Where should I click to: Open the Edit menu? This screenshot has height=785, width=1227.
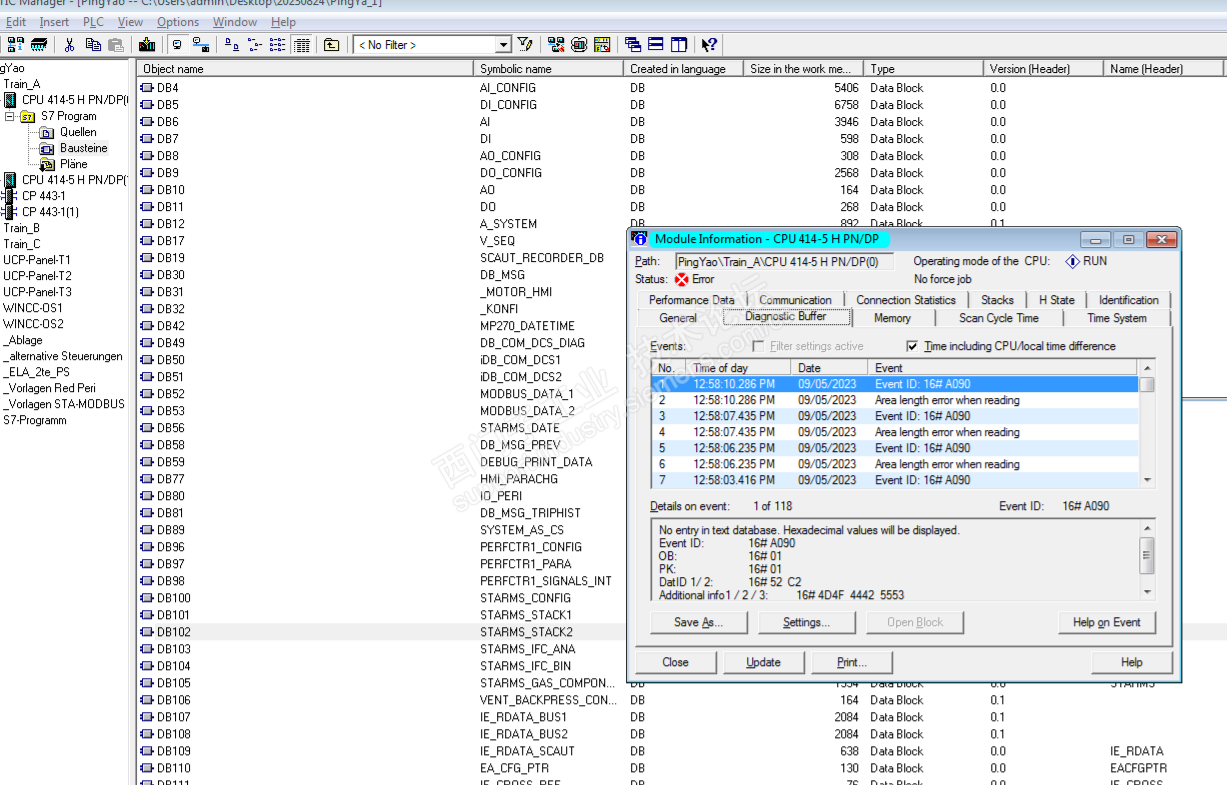pyautogui.click(x=16, y=22)
